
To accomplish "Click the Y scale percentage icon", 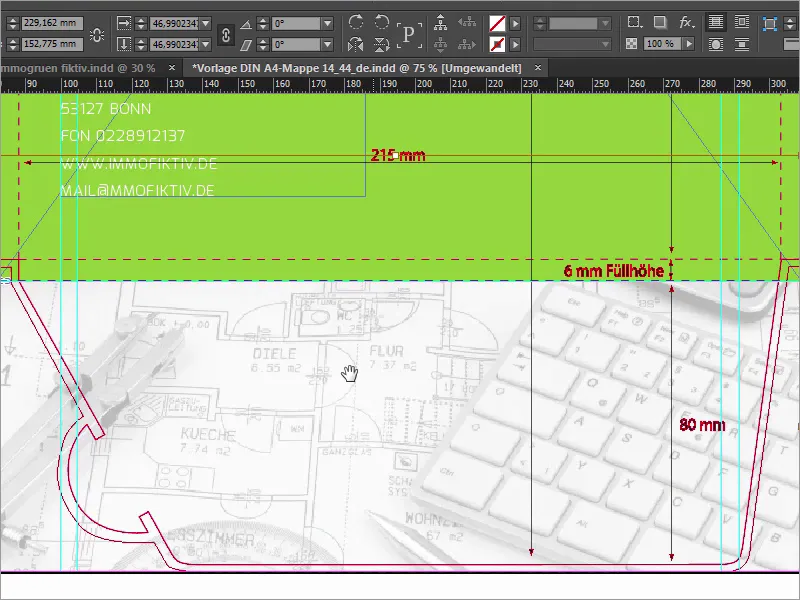I will 124,44.
